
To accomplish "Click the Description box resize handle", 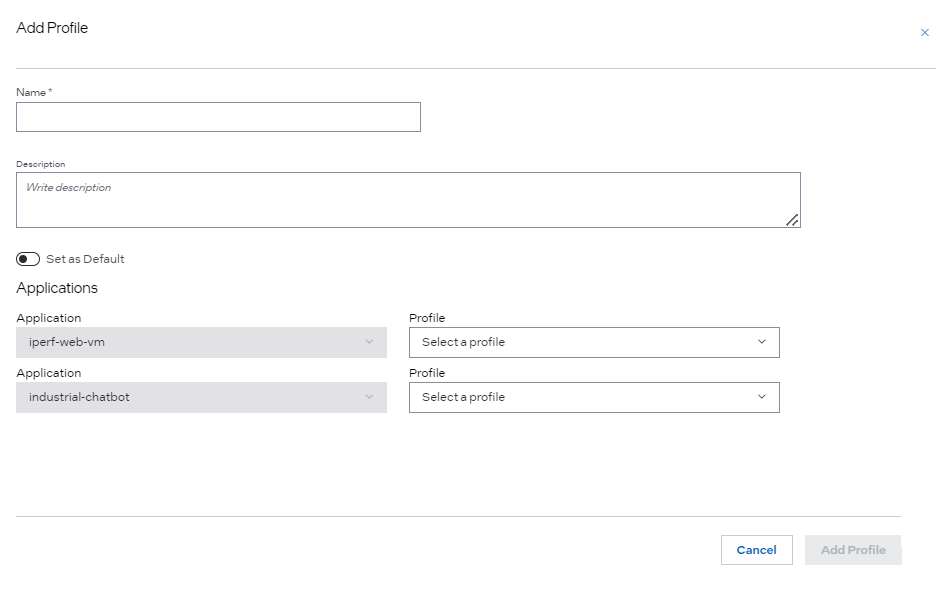I will point(791,220).
